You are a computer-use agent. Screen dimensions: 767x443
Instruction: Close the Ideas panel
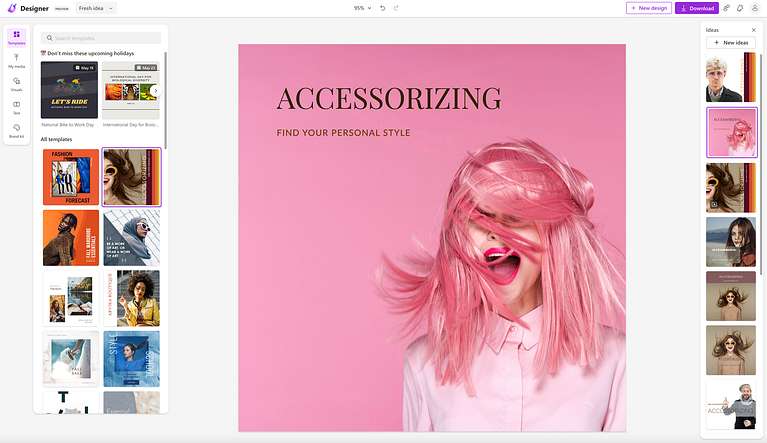tap(753, 30)
